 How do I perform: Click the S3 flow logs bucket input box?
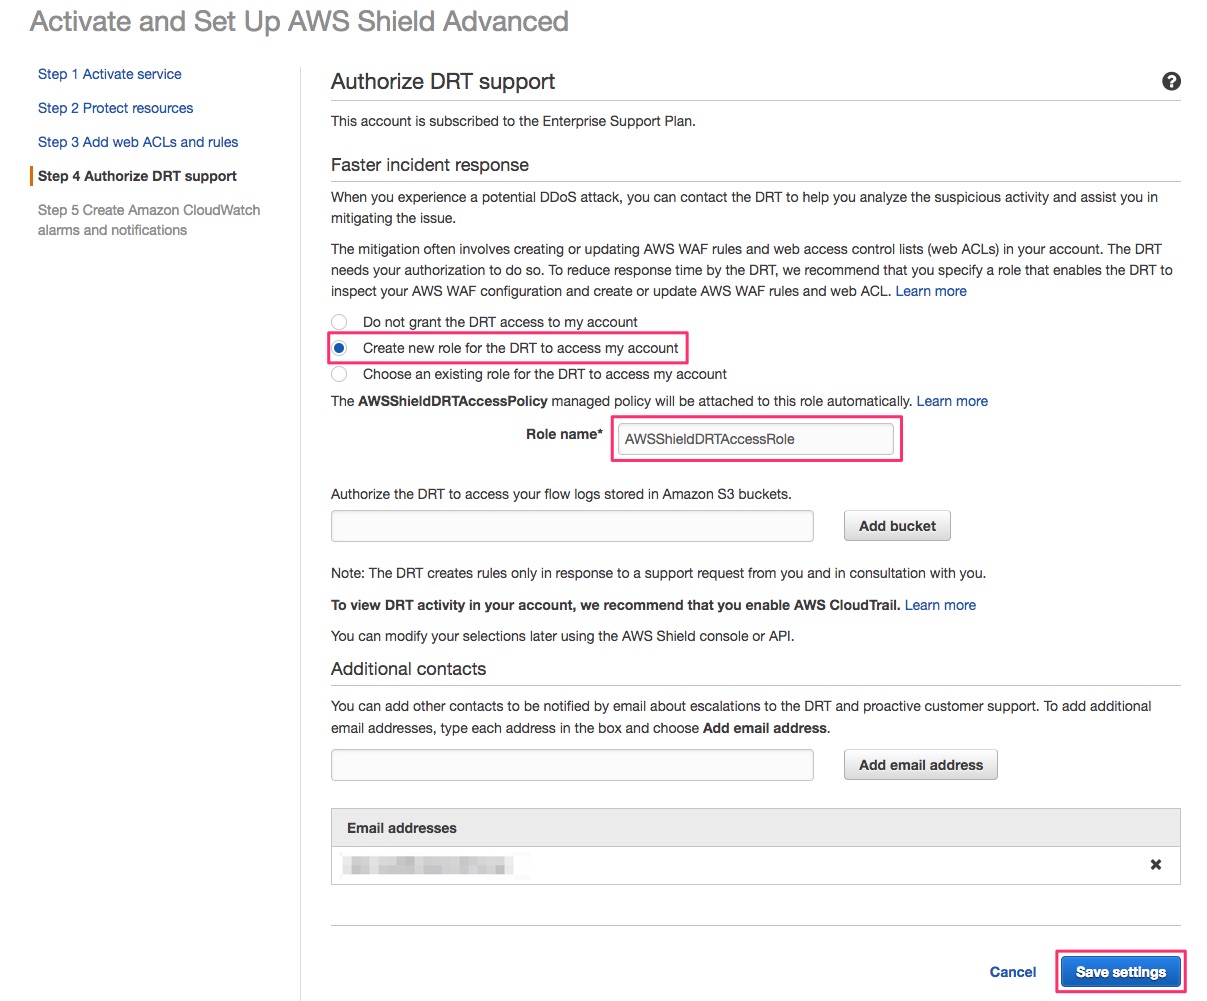tap(571, 525)
